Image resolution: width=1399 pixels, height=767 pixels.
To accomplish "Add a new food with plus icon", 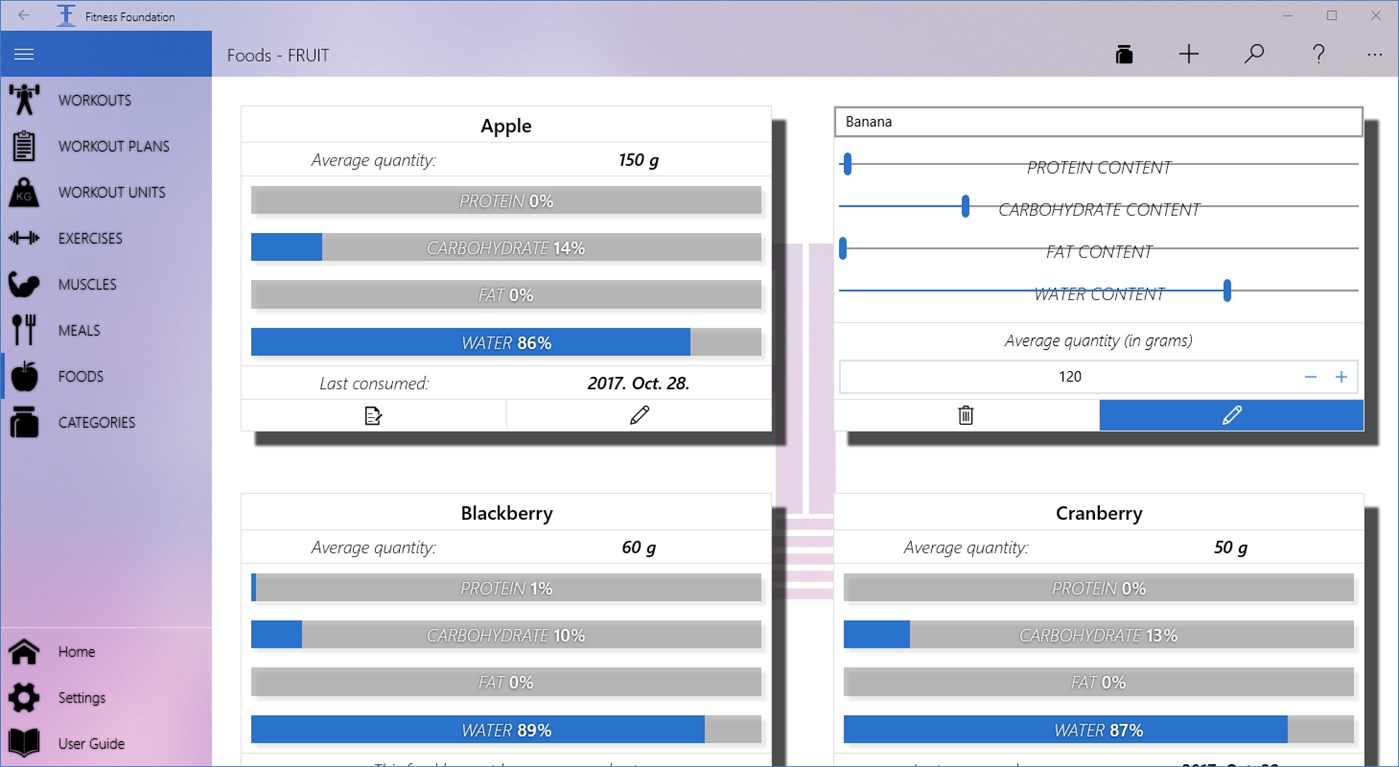I will [1189, 55].
